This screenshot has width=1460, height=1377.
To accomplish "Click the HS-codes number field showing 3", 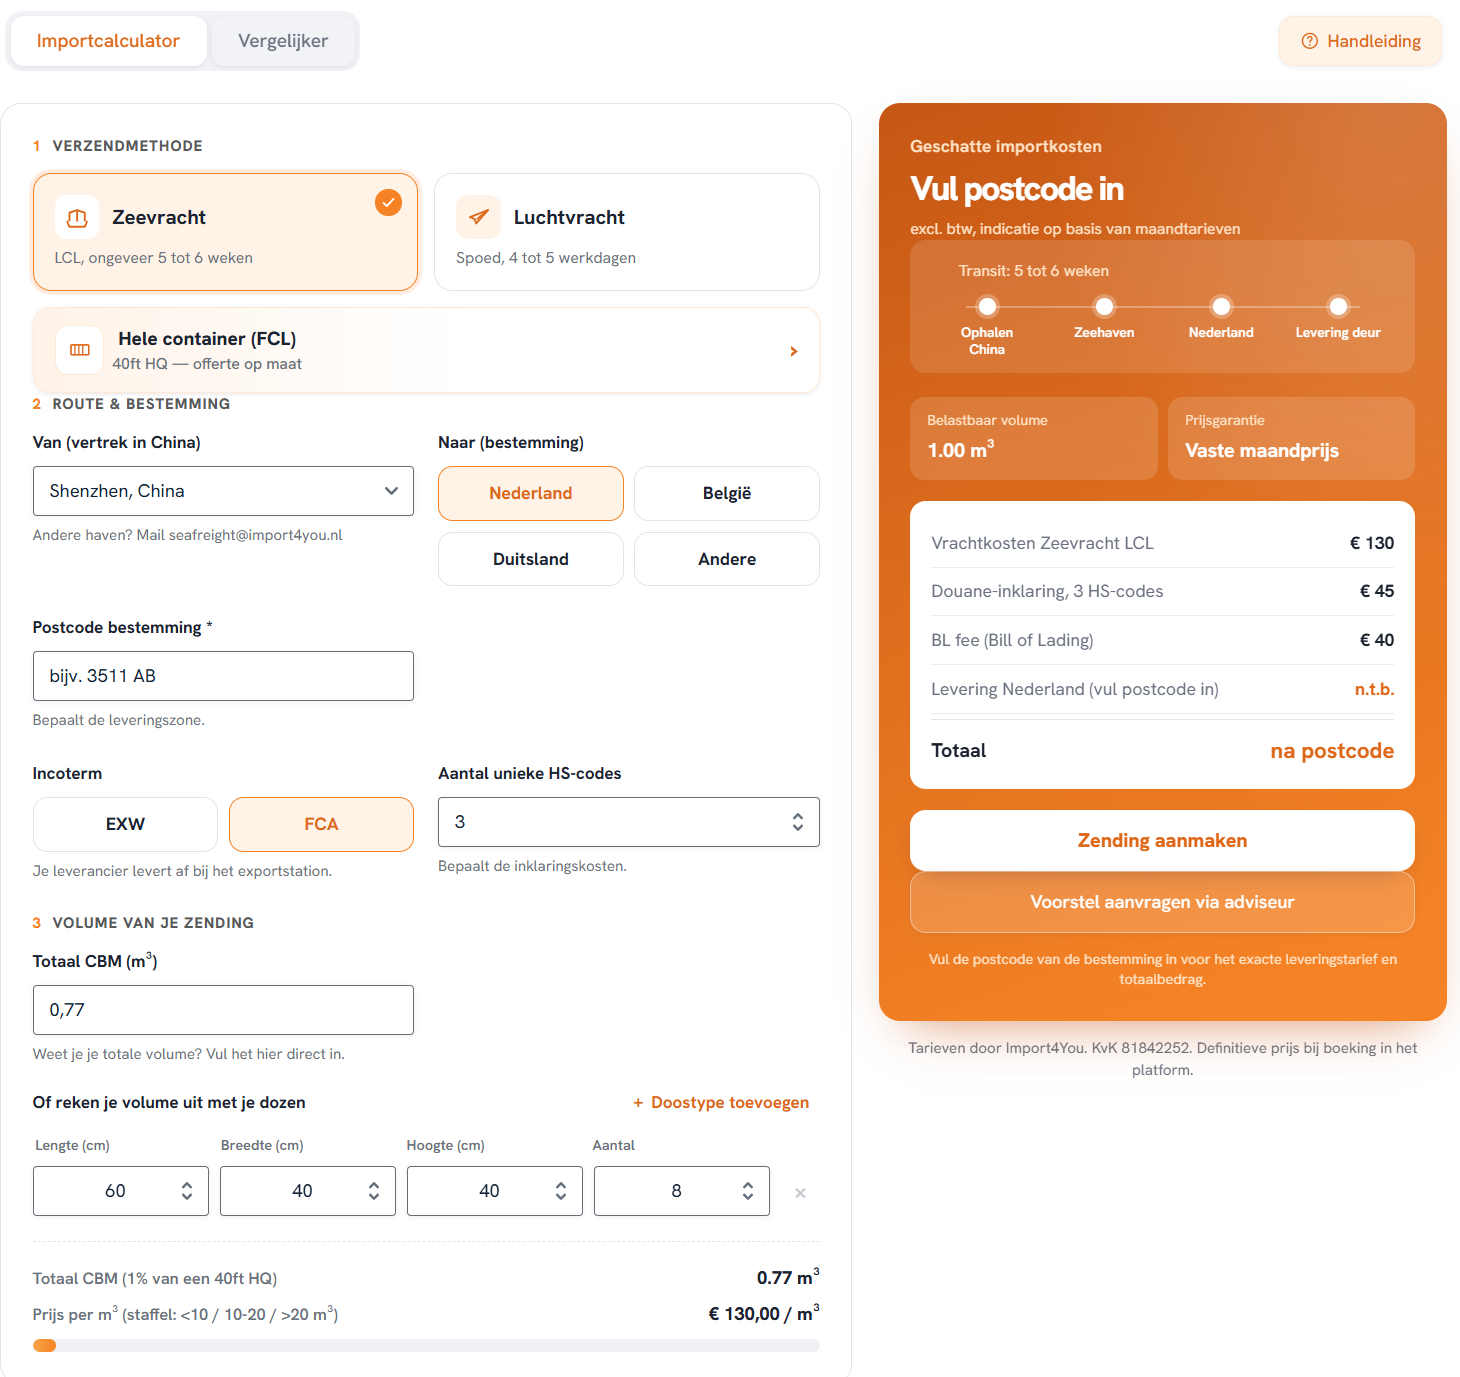I will (x=629, y=822).
